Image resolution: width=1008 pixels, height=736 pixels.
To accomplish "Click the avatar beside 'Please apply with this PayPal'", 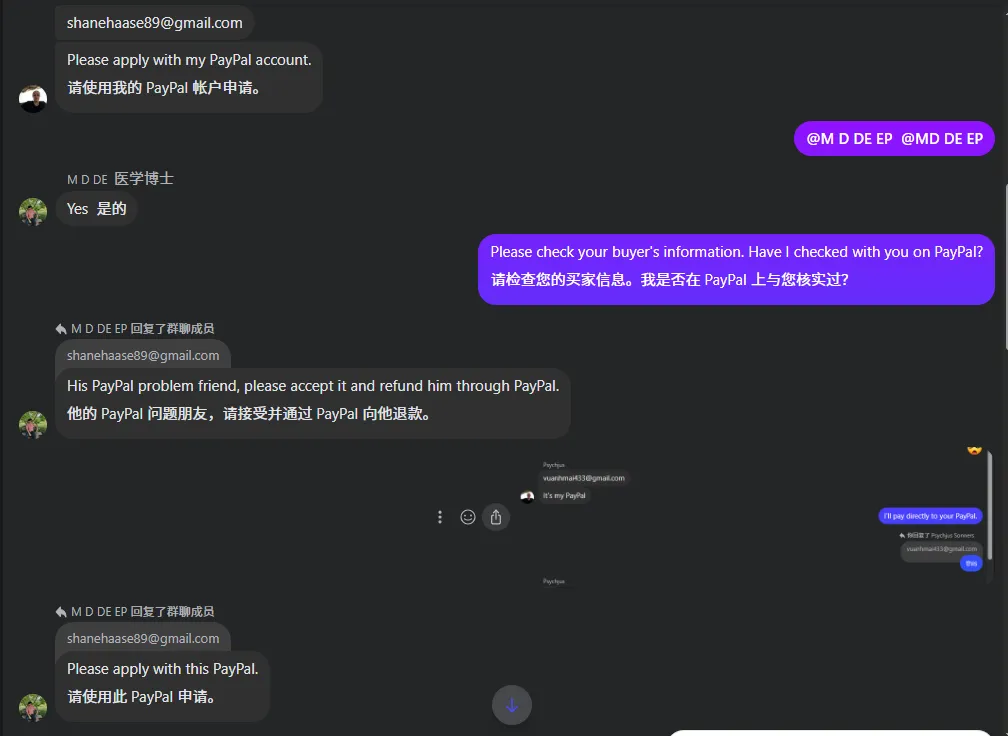I will 33,707.
